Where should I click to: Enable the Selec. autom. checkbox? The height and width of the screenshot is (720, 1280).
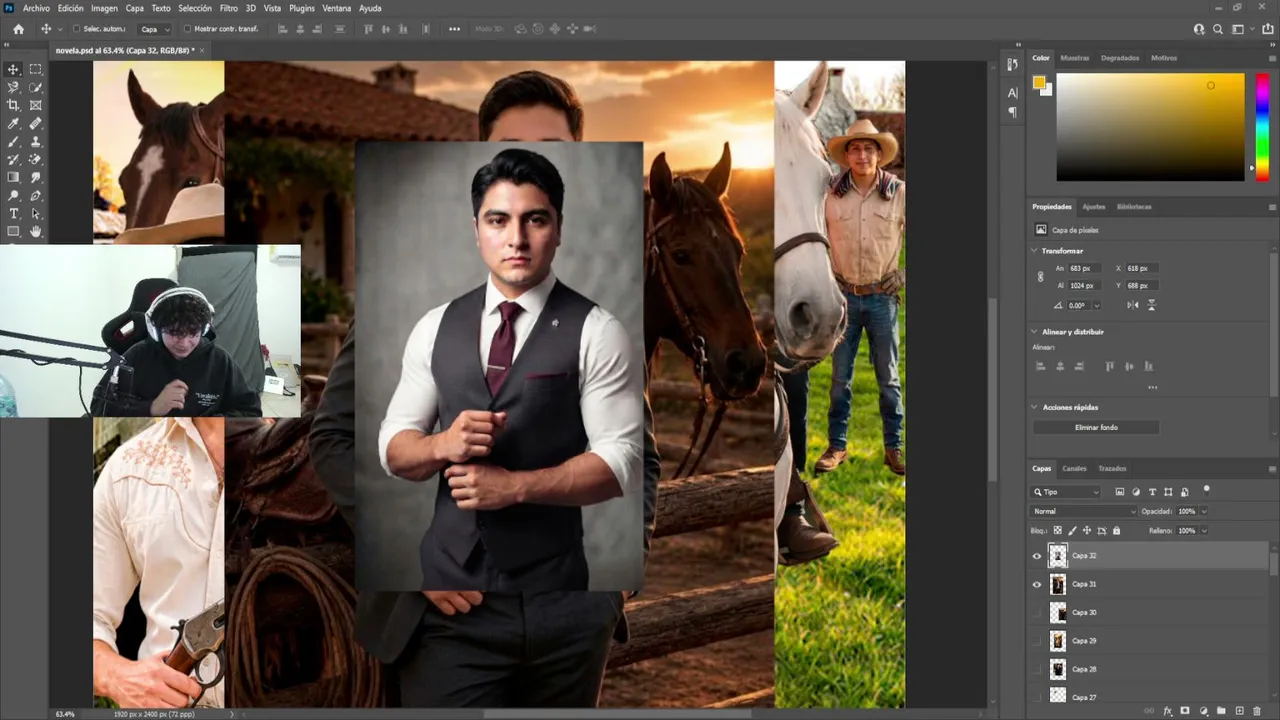point(75,29)
